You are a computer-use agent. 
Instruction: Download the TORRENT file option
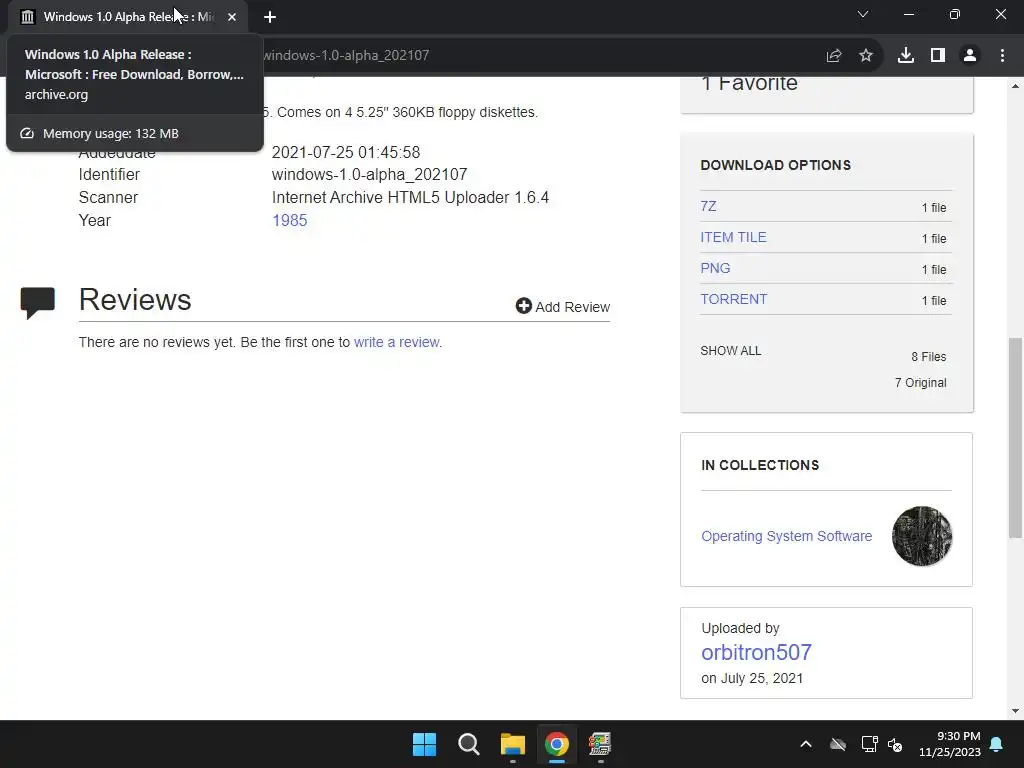click(x=733, y=299)
